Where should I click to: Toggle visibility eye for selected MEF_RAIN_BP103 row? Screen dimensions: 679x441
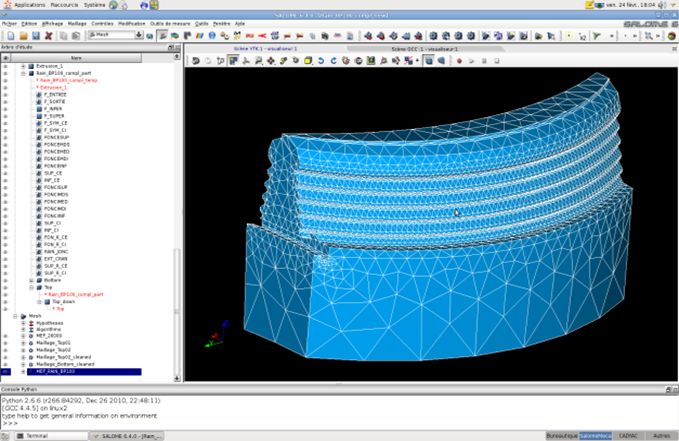tap(5, 372)
